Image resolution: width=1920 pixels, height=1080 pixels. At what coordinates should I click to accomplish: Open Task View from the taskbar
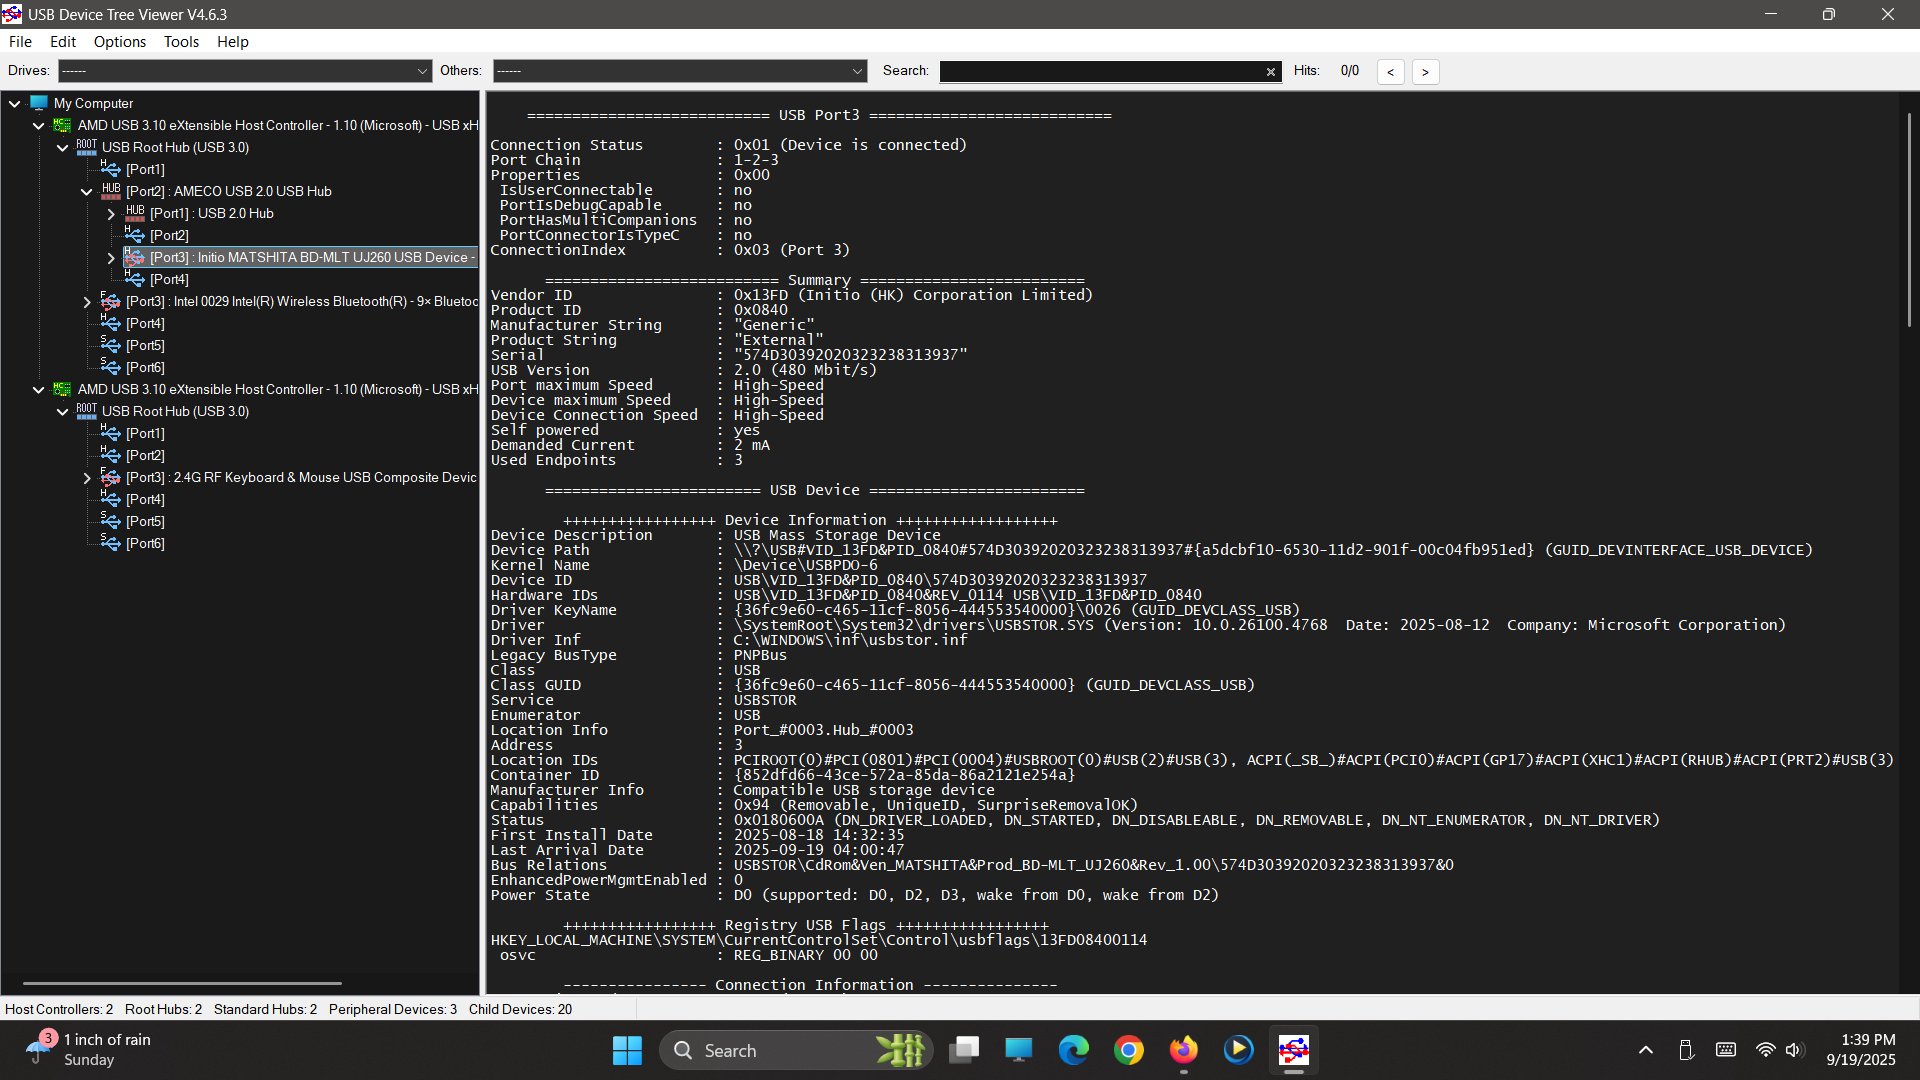point(964,1050)
